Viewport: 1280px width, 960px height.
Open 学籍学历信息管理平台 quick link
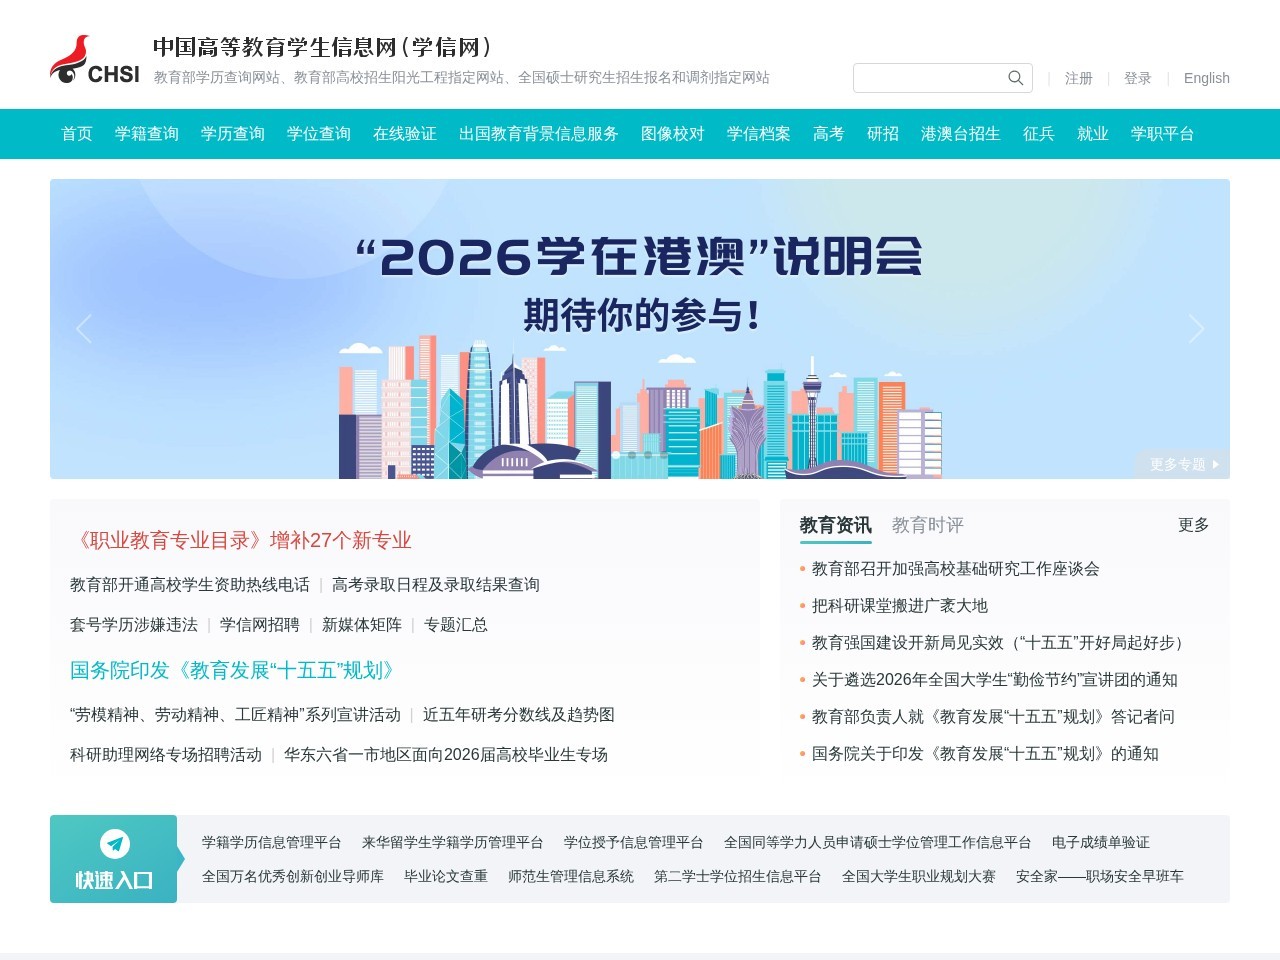click(x=272, y=843)
